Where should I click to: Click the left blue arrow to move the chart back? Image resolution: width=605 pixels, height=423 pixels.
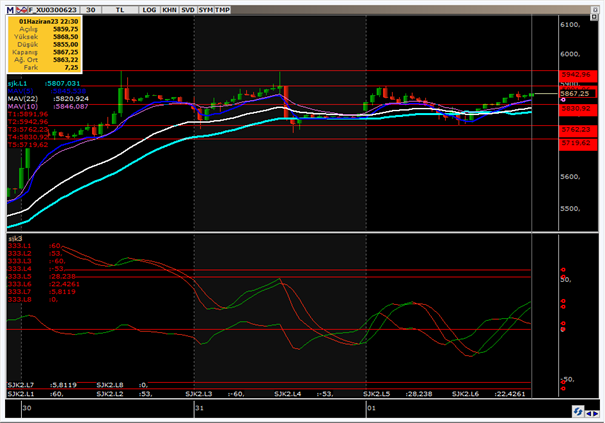click(x=589, y=414)
